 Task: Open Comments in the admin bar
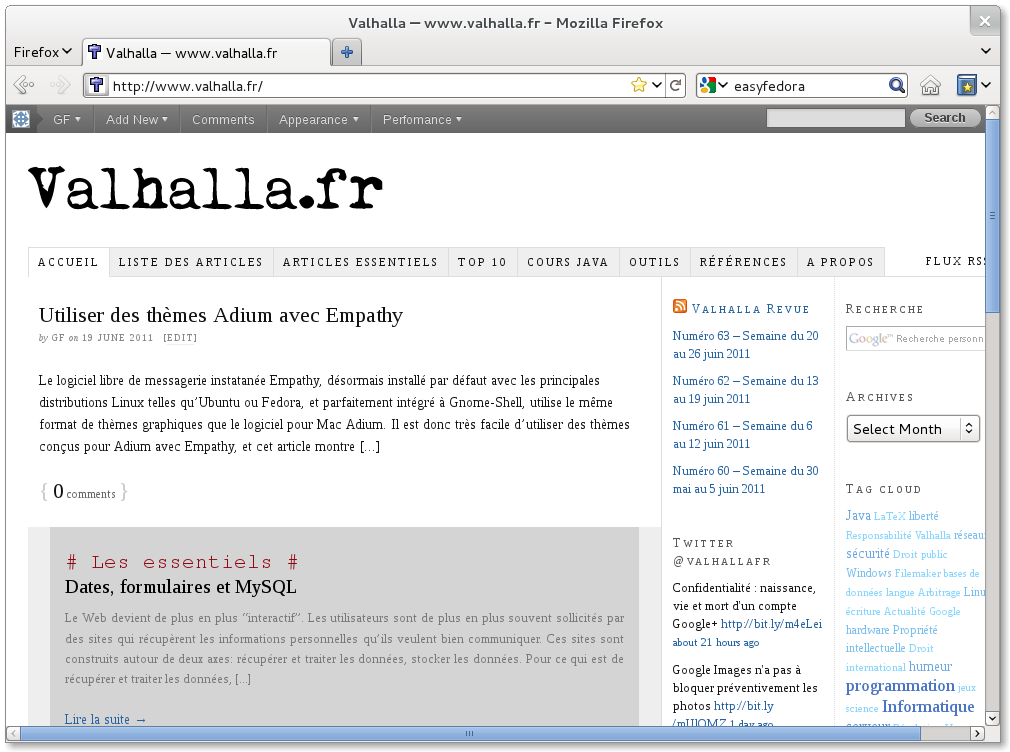coord(223,119)
